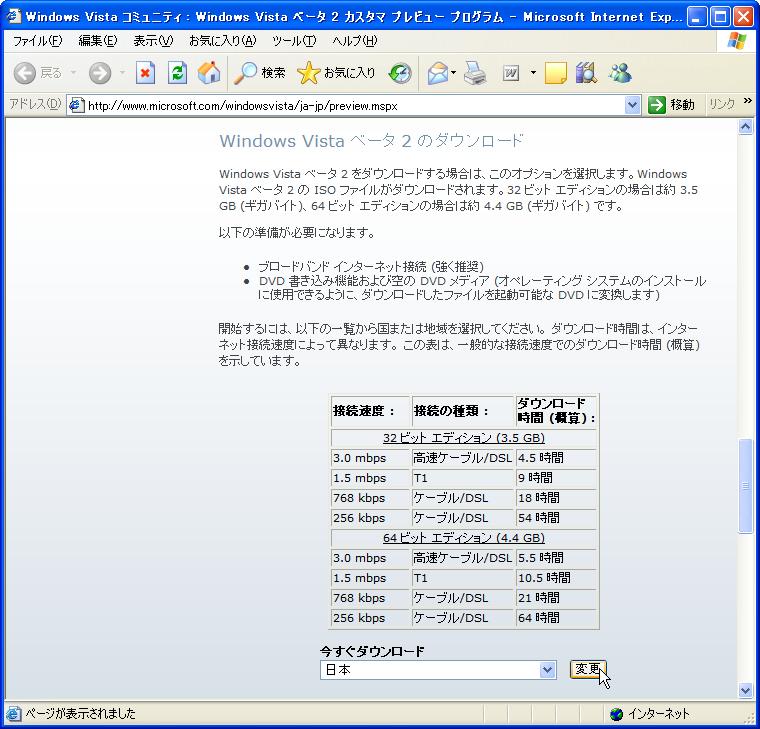Click the 4.5 時間 table cell
760x729 pixels.
coord(556,458)
